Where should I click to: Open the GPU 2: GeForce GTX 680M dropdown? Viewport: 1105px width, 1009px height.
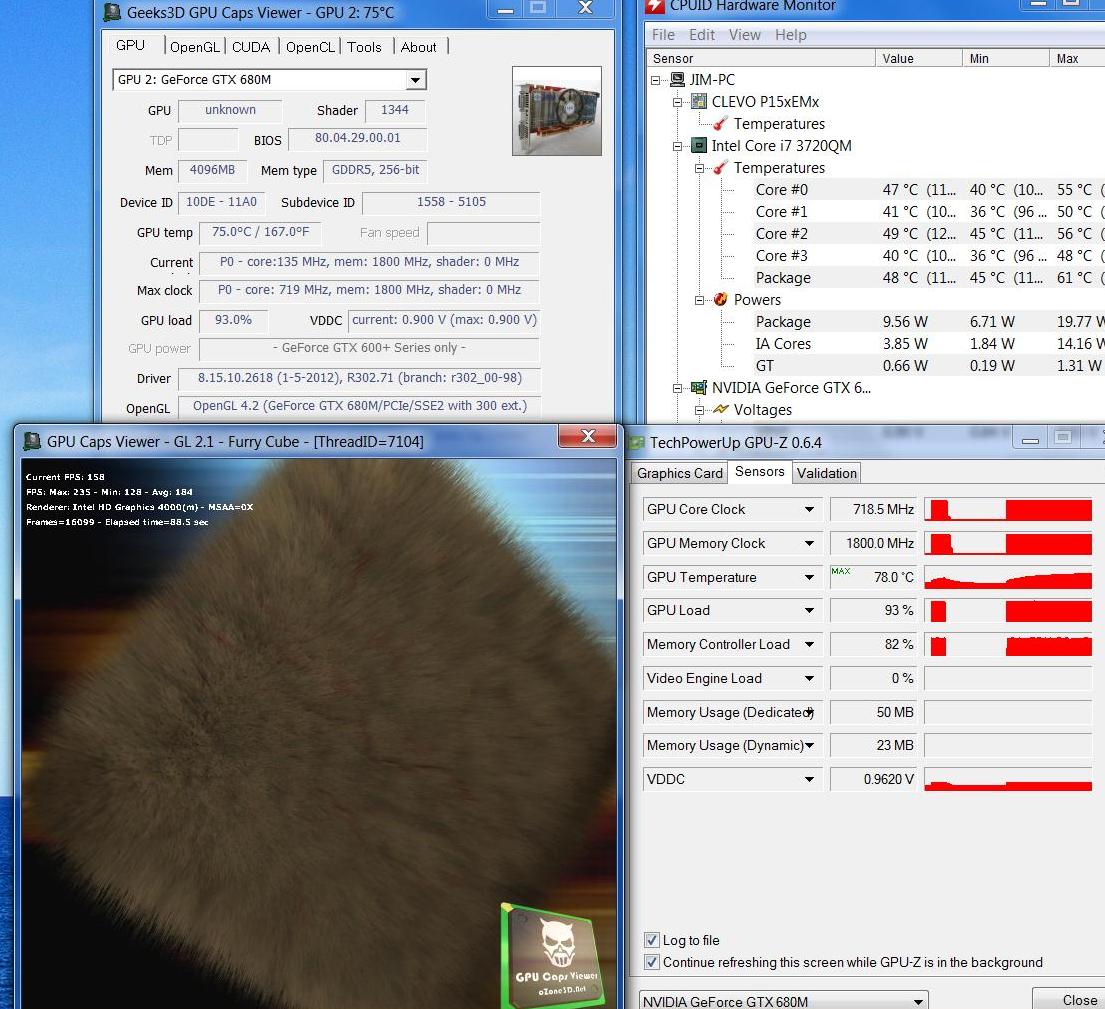point(416,80)
